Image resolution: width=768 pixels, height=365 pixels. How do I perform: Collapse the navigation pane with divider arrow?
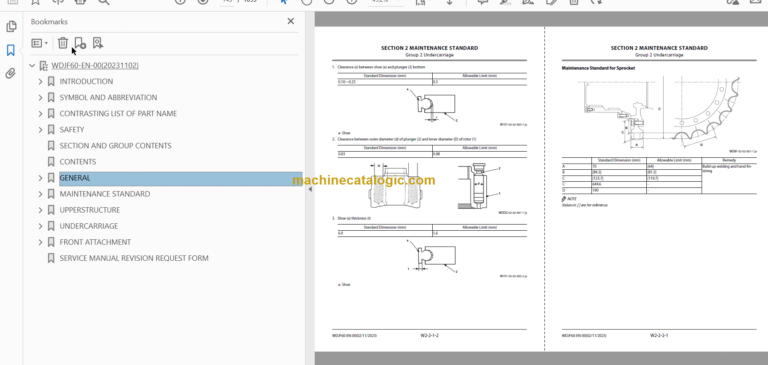310,189
